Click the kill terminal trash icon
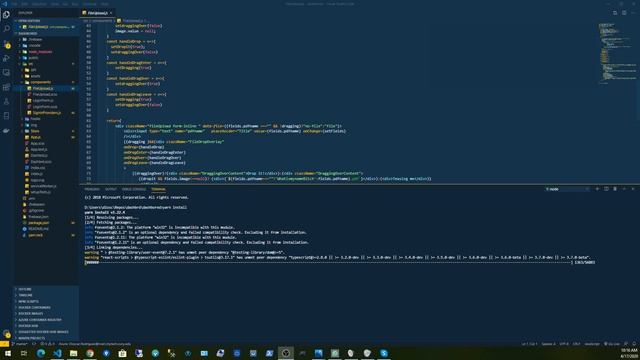 click(615, 189)
